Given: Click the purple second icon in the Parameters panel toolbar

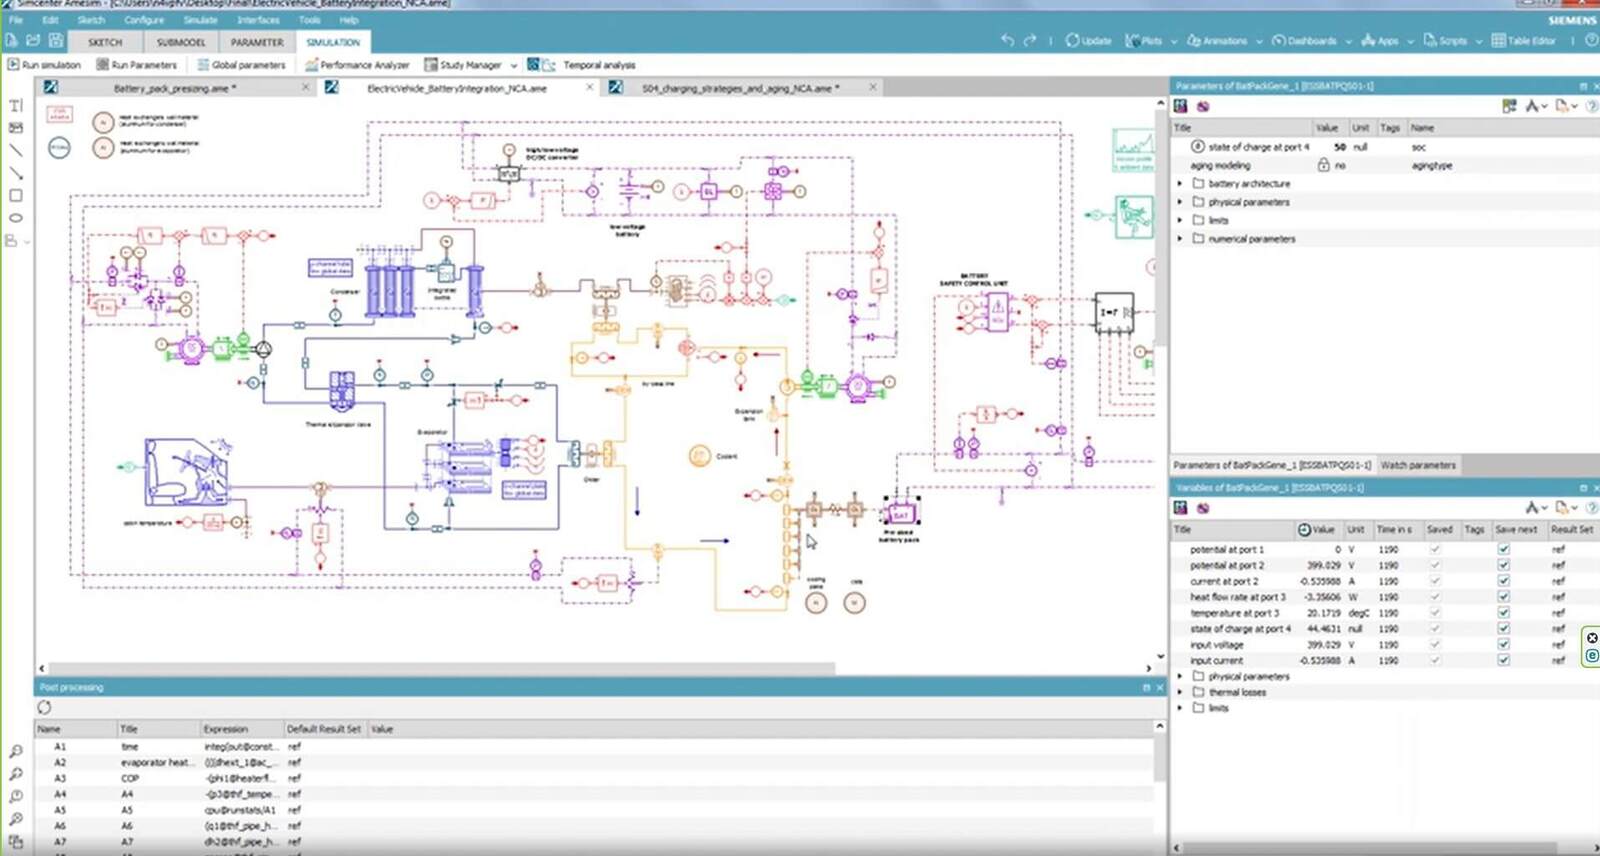Looking at the screenshot, I should tap(1203, 106).
